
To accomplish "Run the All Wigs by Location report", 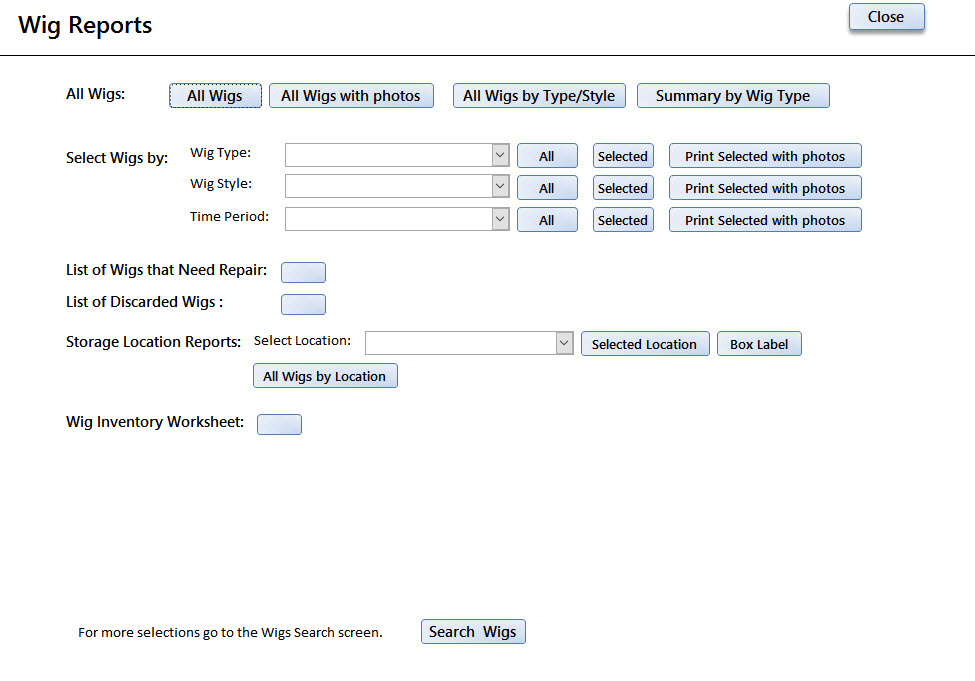I will [325, 376].
